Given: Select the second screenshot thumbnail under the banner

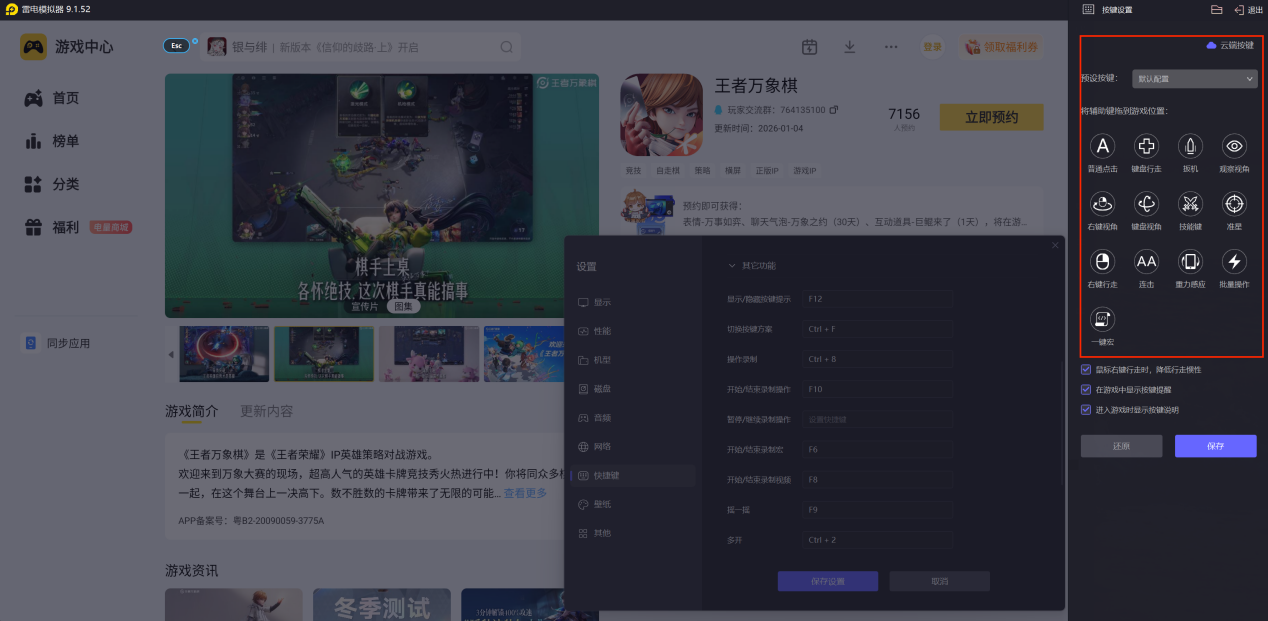Looking at the screenshot, I should tap(324, 354).
